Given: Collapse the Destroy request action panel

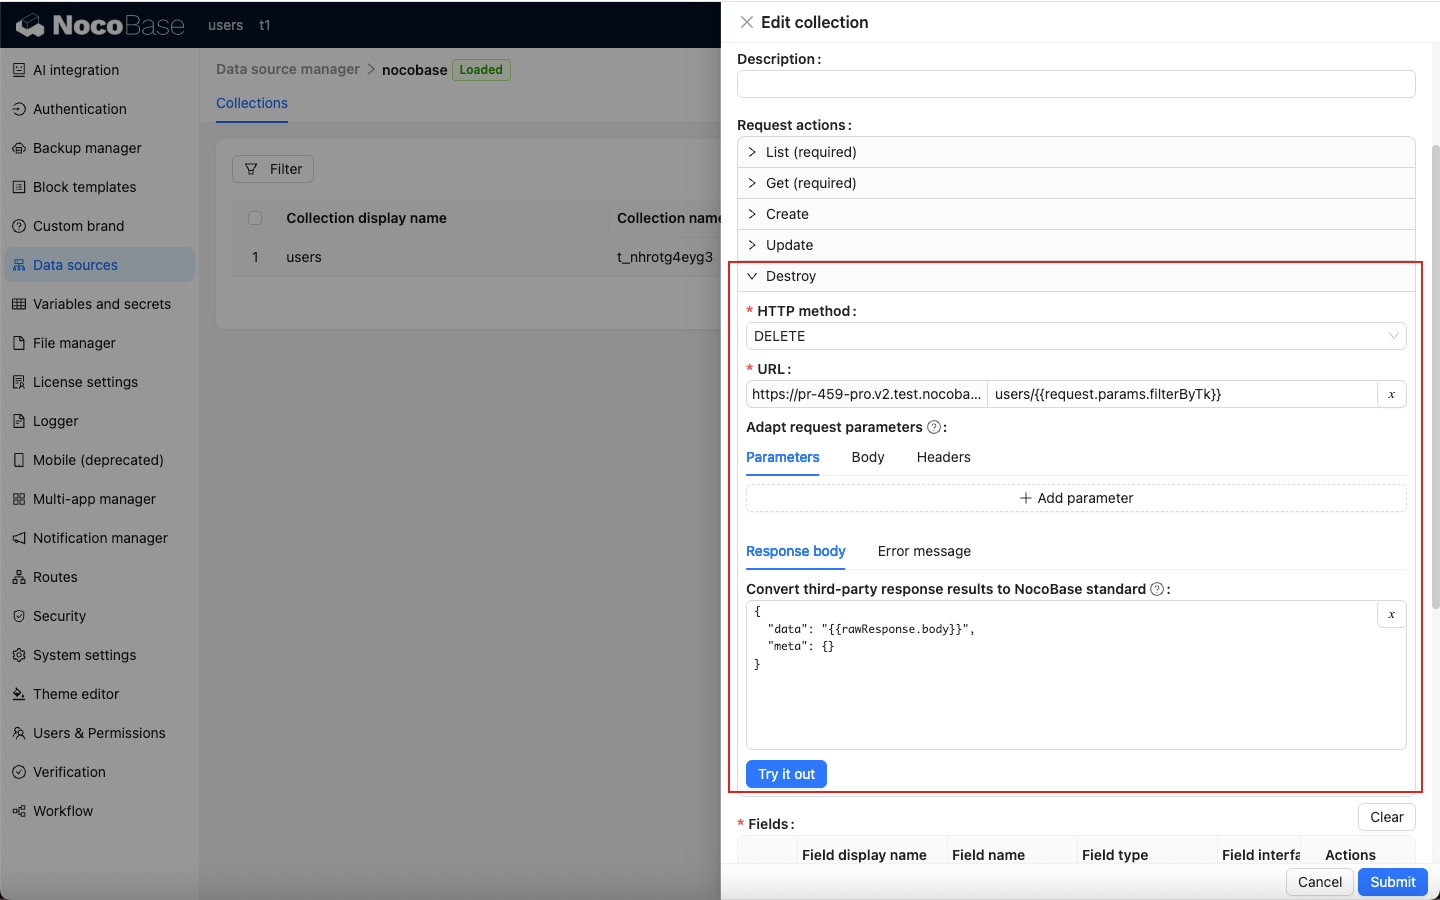Looking at the screenshot, I should 791,276.
